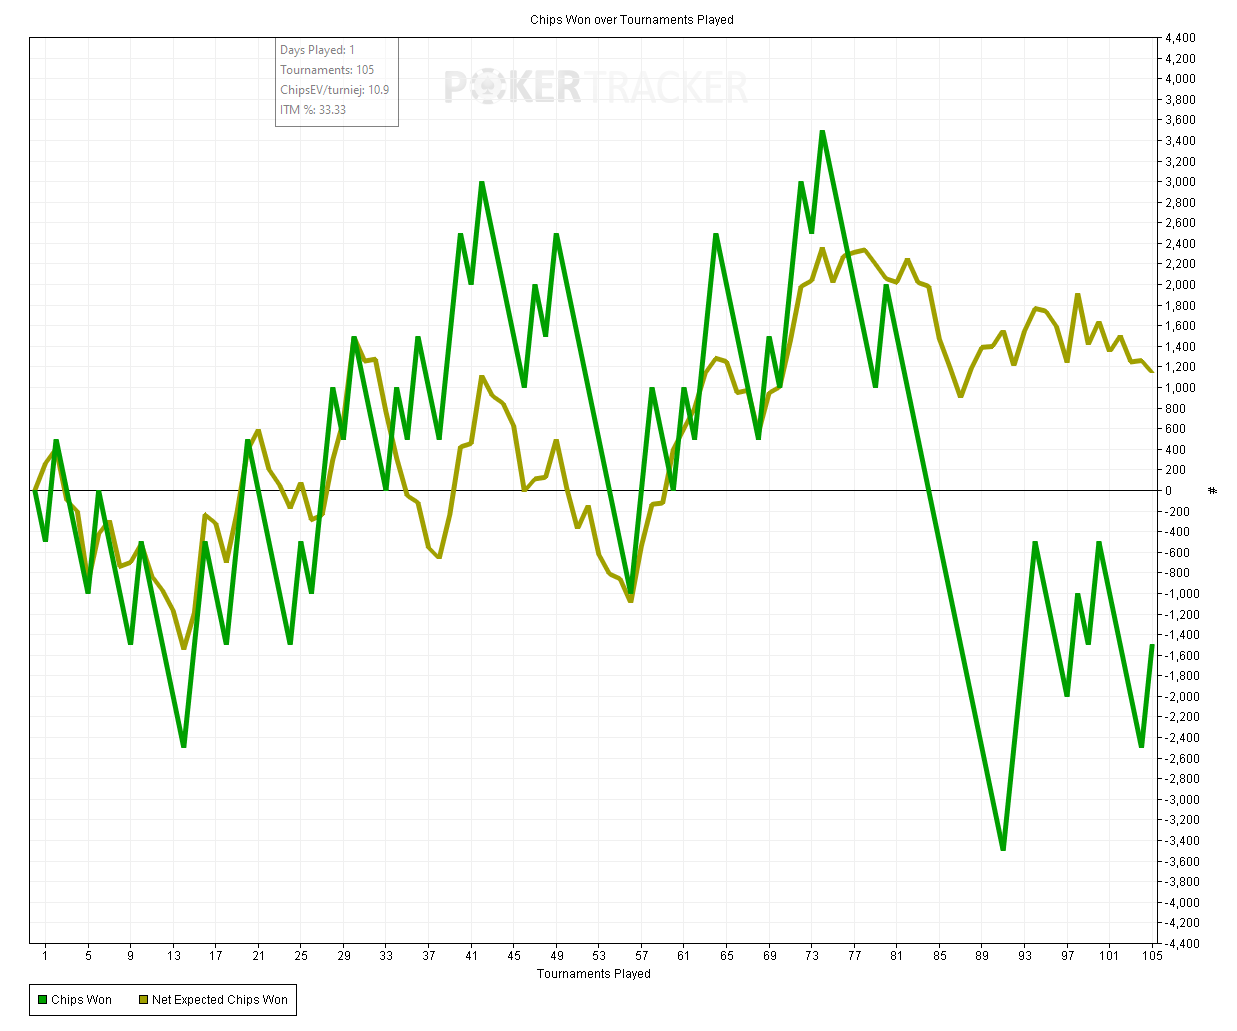Click the 4,400 label atop the y-axis

(1179, 38)
